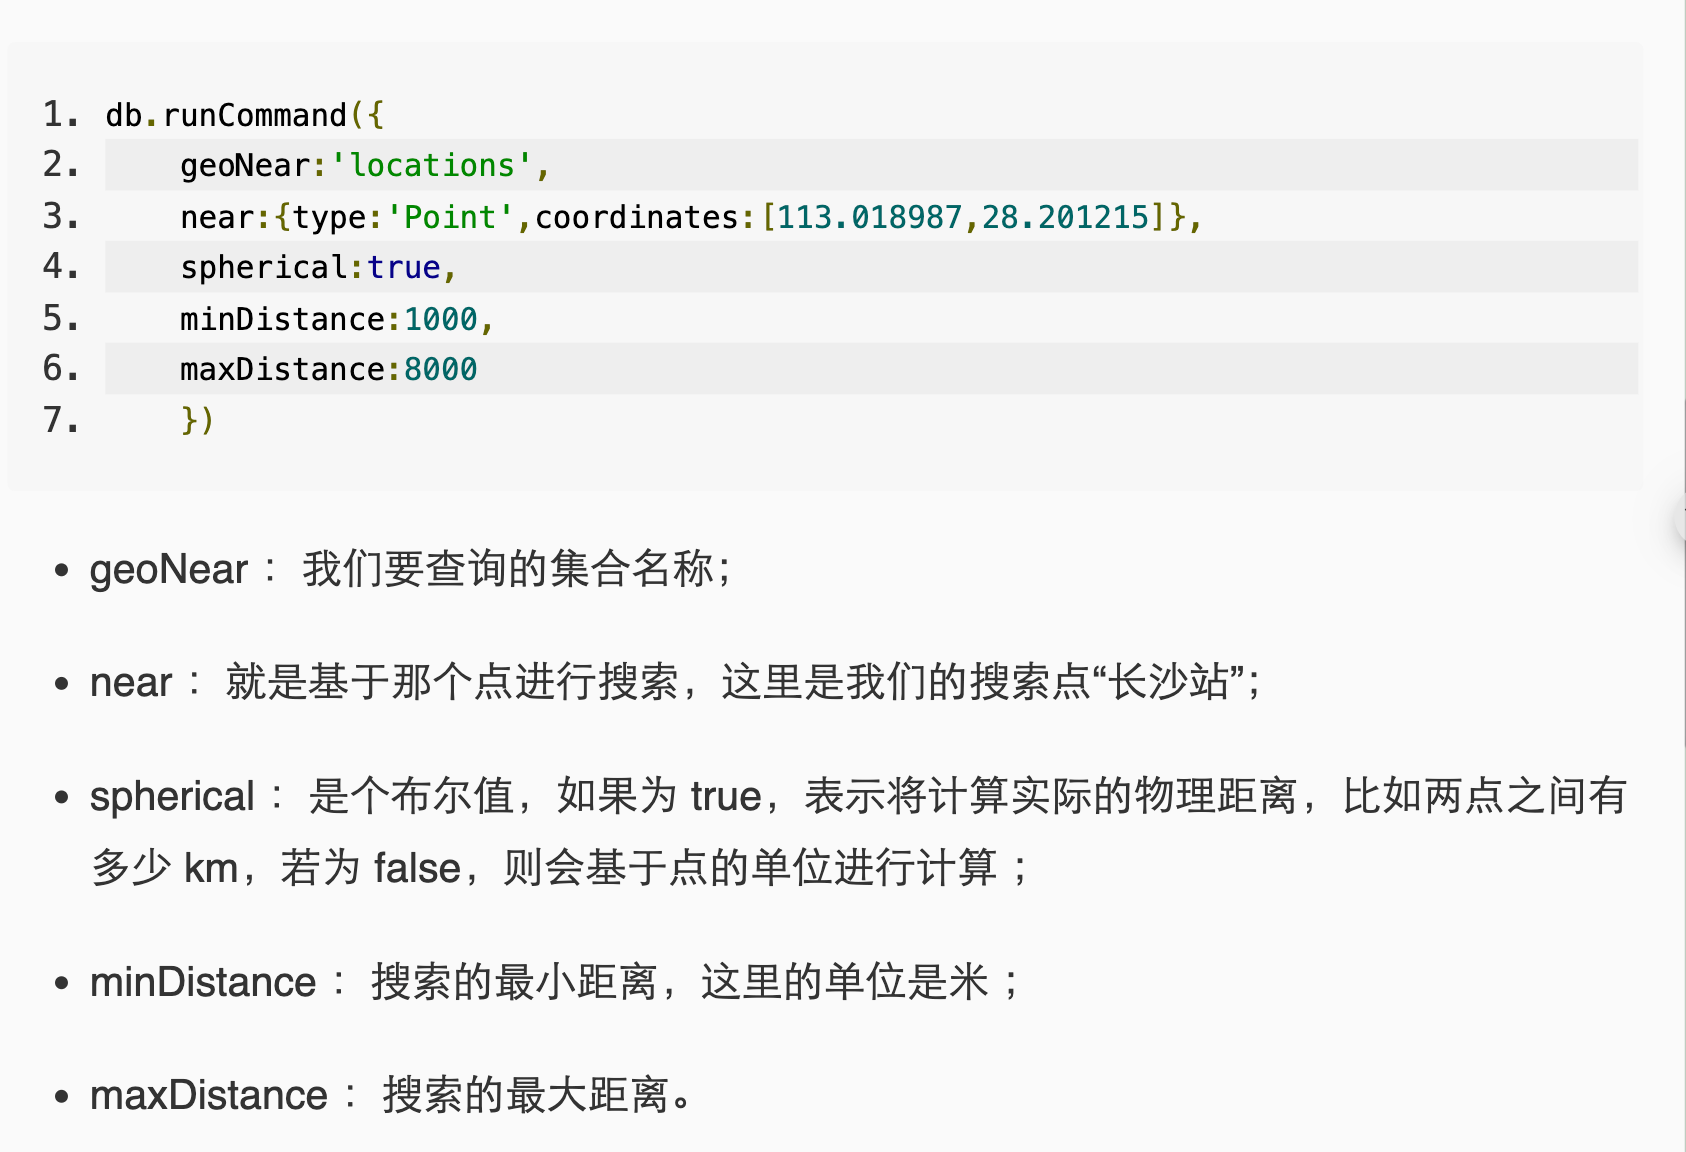Click the geoNear term in bullet list
The height and width of the screenshot is (1152, 1686).
point(168,570)
